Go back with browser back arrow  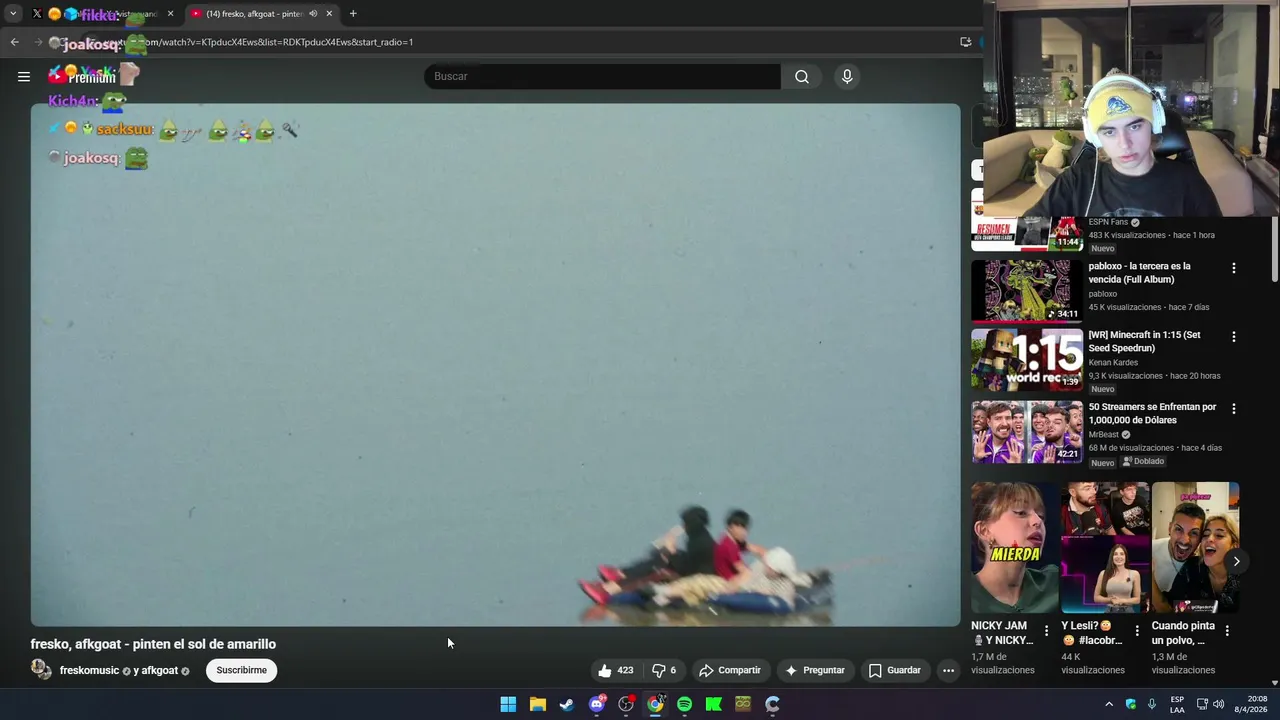pos(14,42)
